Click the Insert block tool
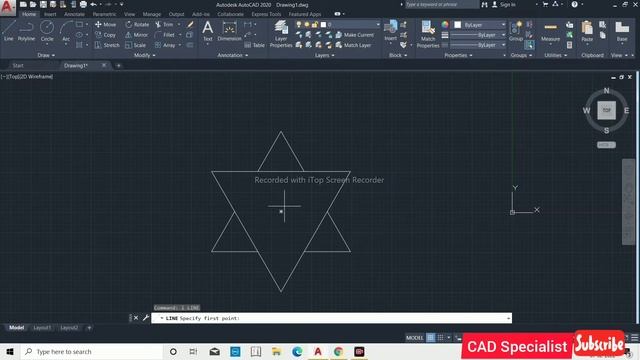The width and height of the screenshot is (640, 360). click(x=391, y=31)
